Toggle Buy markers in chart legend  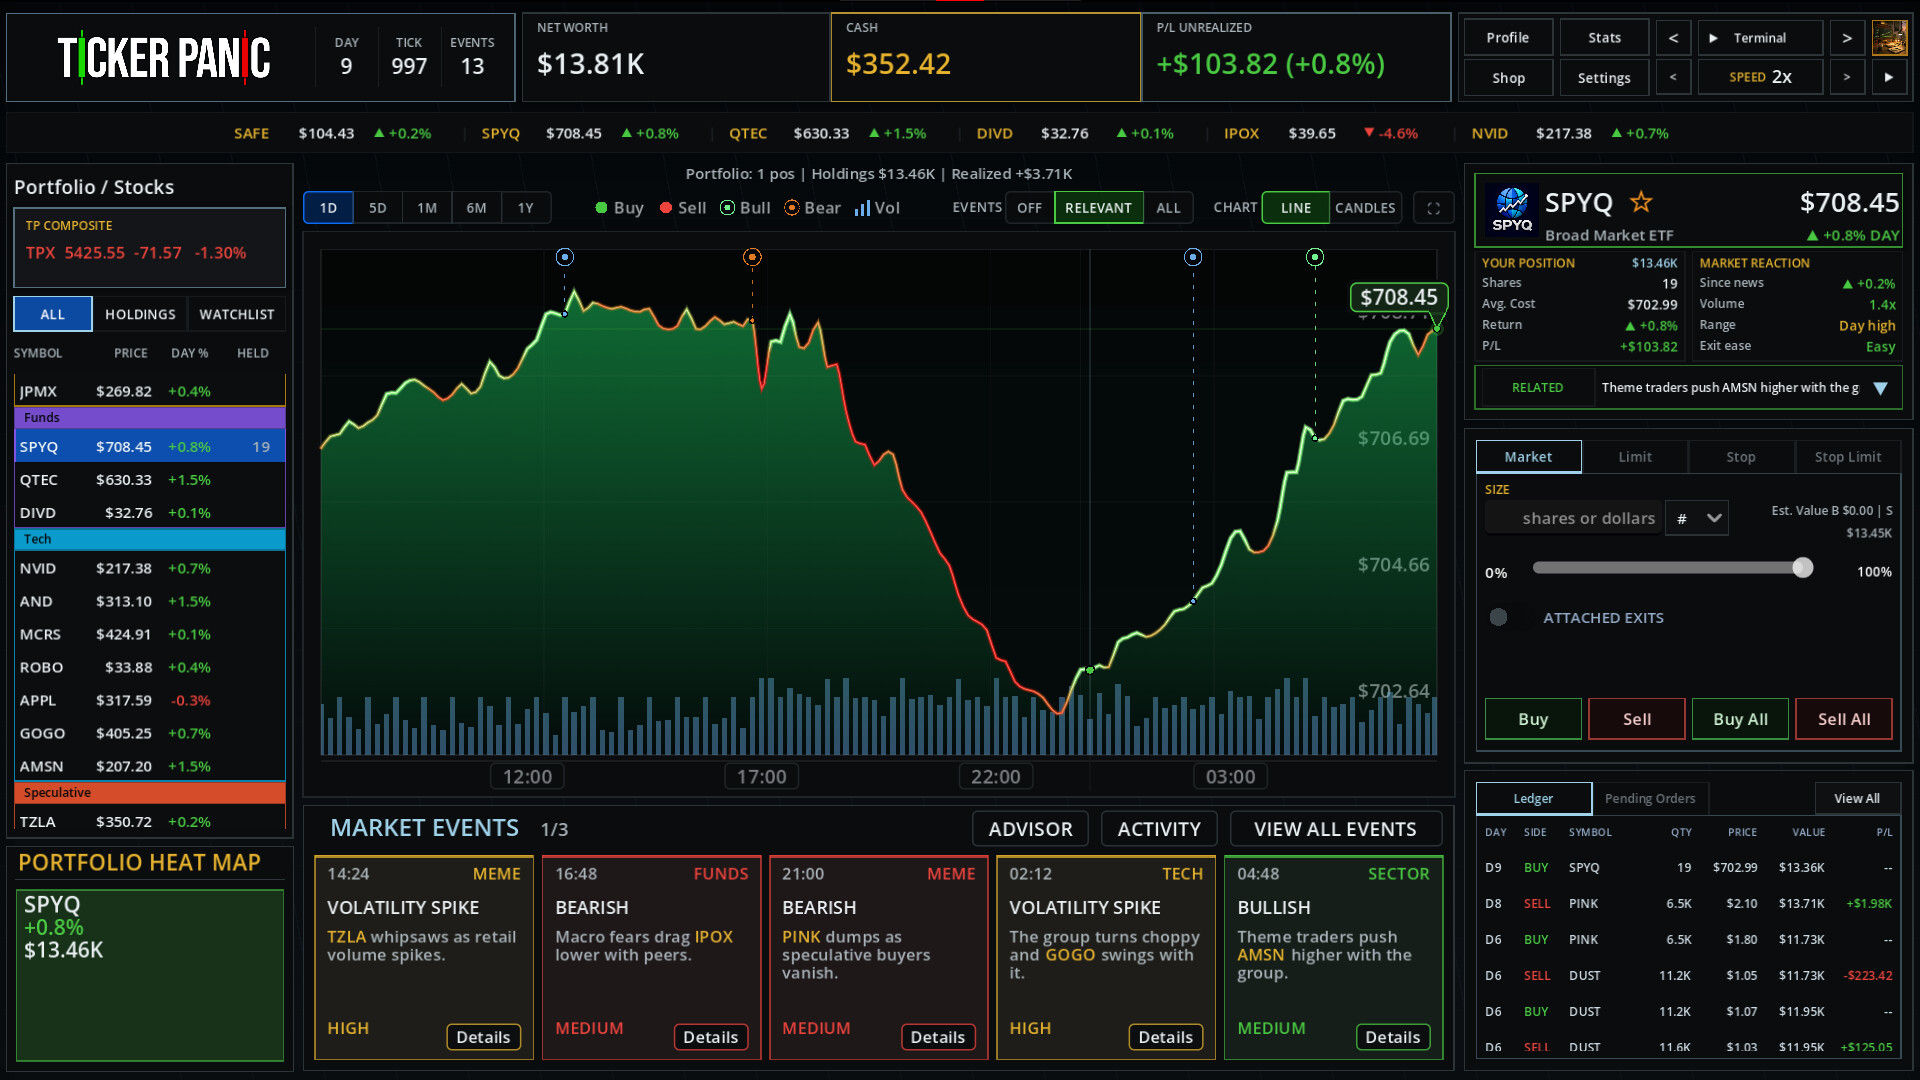pos(619,208)
